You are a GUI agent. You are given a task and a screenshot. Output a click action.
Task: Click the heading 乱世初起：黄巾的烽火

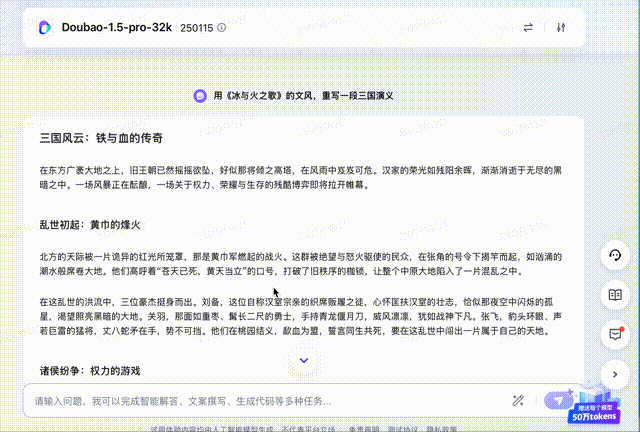point(90,225)
